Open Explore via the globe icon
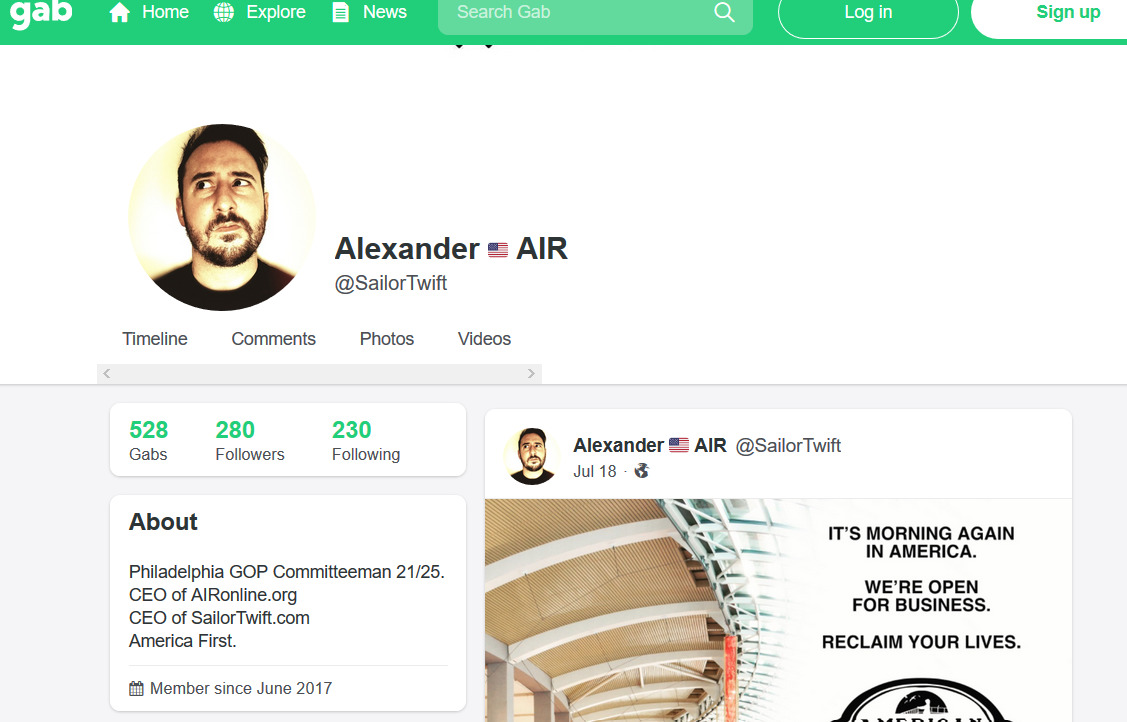1127x722 pixels. [x=224, y=12]
